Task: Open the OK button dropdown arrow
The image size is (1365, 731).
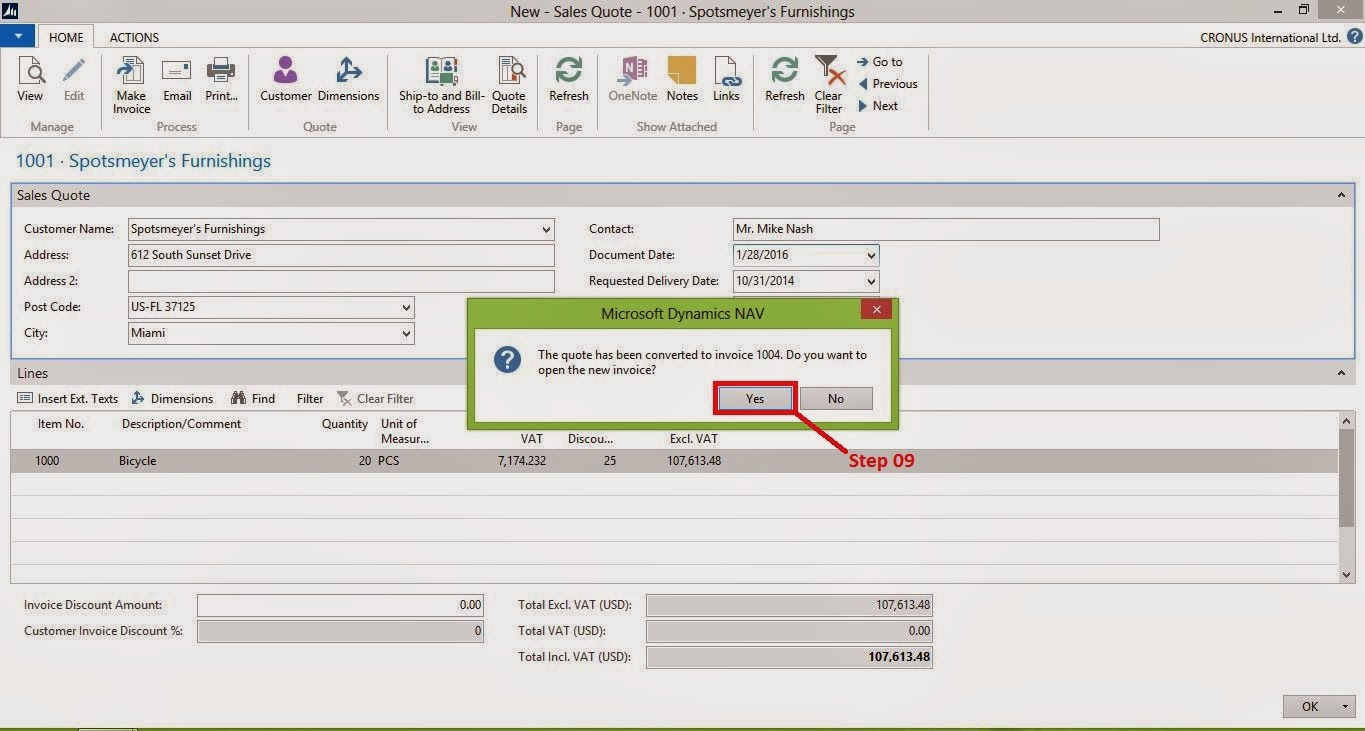Action: pos(1344,706)
